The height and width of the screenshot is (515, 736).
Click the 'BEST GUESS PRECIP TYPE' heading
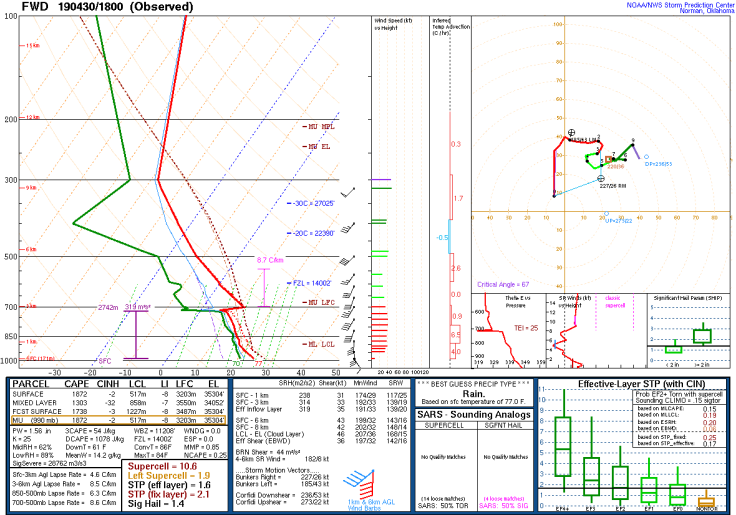click(x=474, y=384)
